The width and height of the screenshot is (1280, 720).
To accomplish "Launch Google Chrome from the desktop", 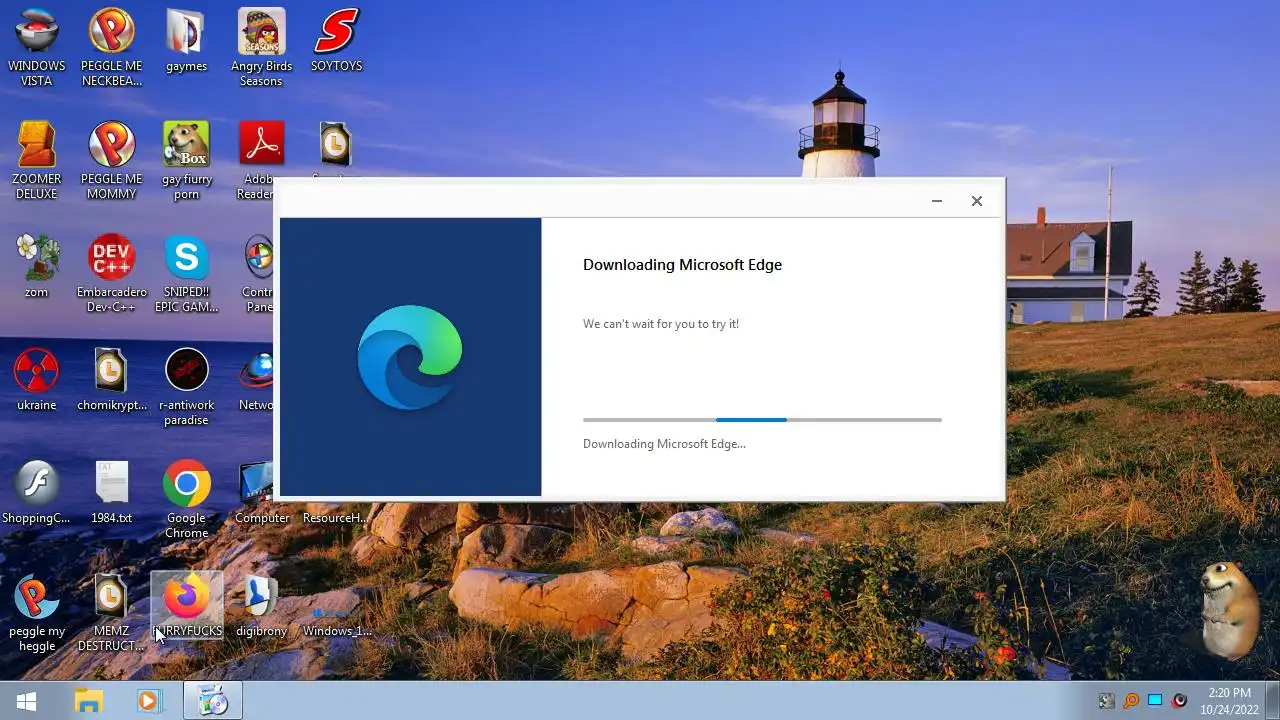I will (187, 500).
